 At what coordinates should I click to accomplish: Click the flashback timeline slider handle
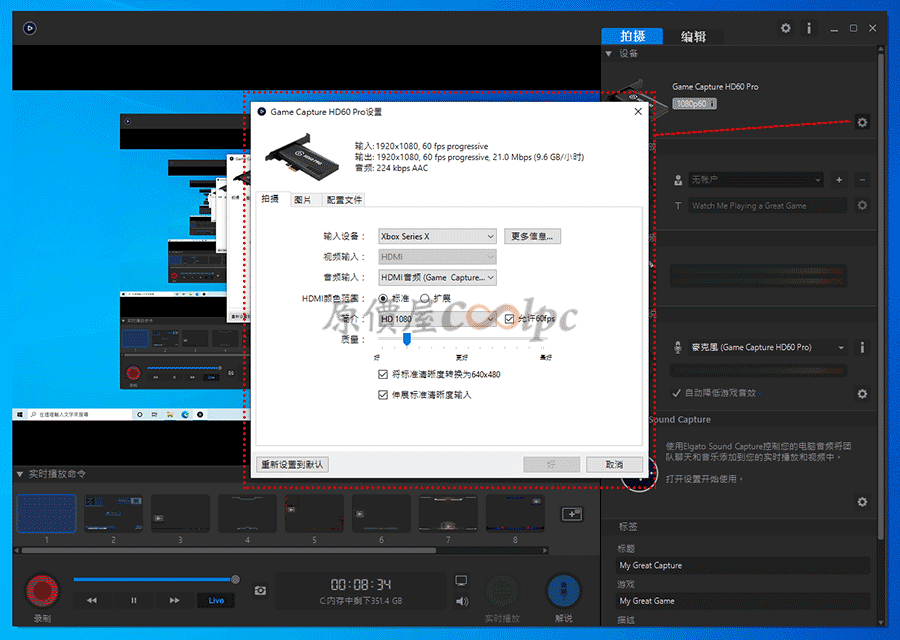[x=235, y=579]
